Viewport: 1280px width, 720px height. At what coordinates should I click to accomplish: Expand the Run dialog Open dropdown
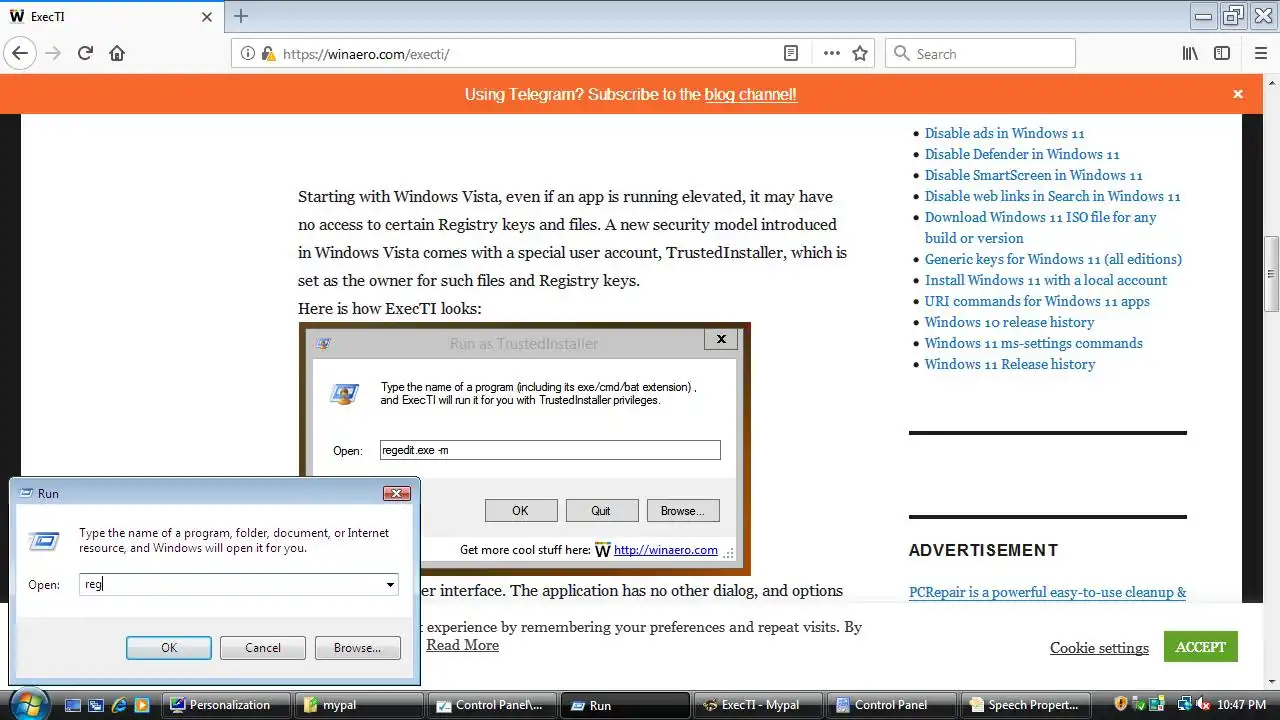click(x=390, y=585)
